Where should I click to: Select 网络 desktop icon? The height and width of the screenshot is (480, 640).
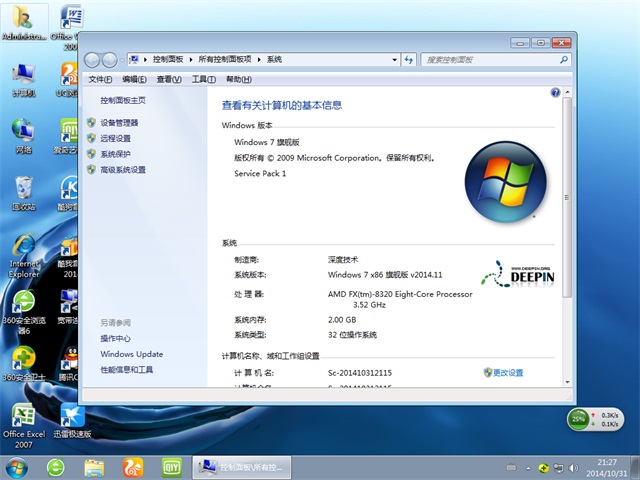point(24,136)
